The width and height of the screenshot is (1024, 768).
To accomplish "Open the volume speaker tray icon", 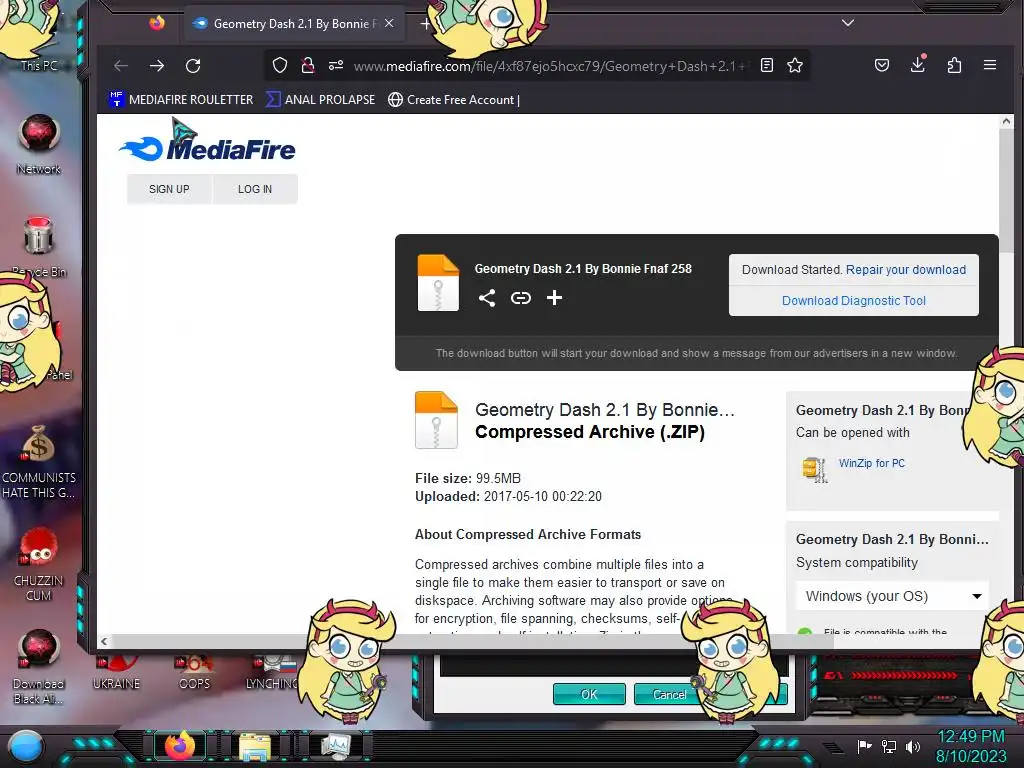I will coord(912,746).
